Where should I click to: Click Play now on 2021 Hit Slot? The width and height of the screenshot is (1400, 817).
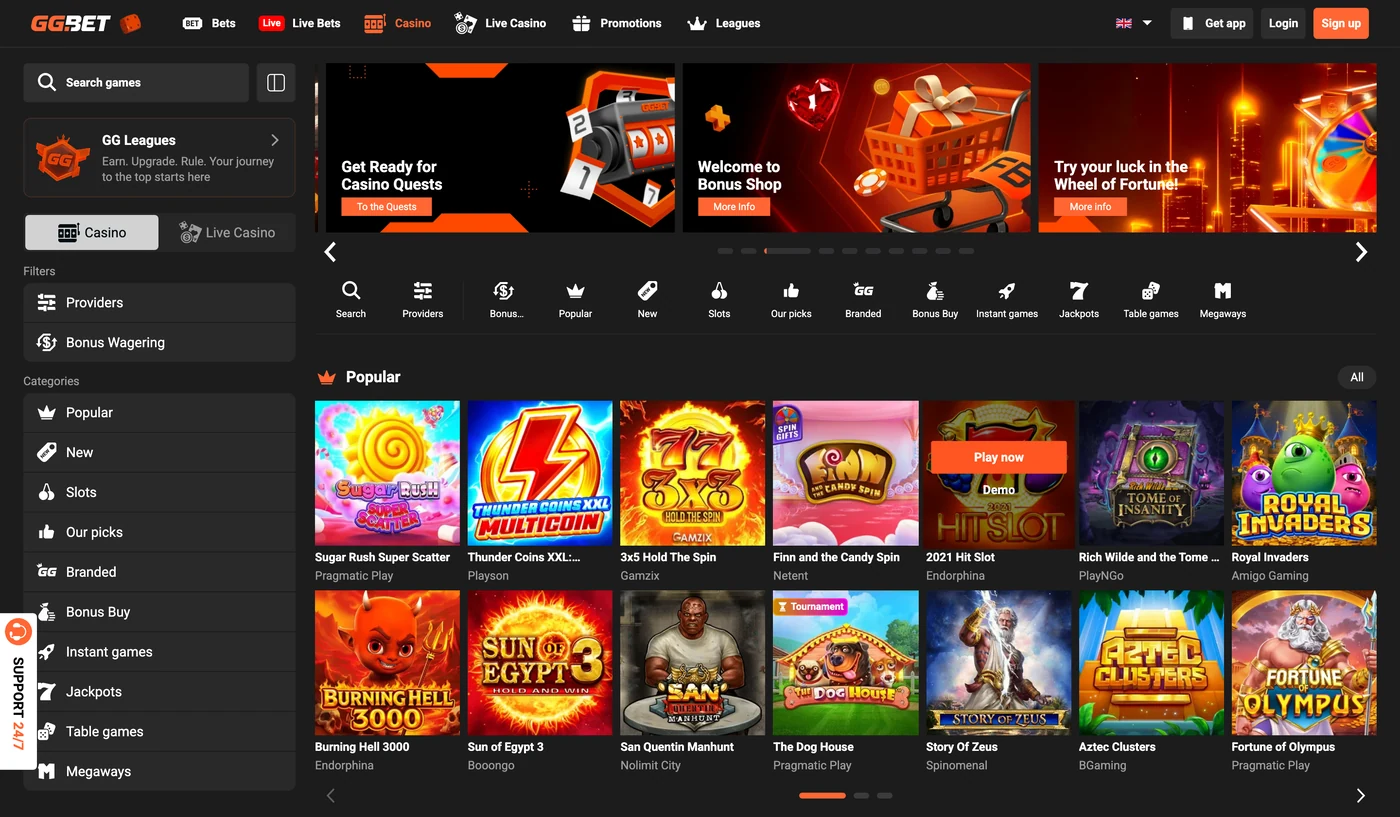[x=998, y=457]
